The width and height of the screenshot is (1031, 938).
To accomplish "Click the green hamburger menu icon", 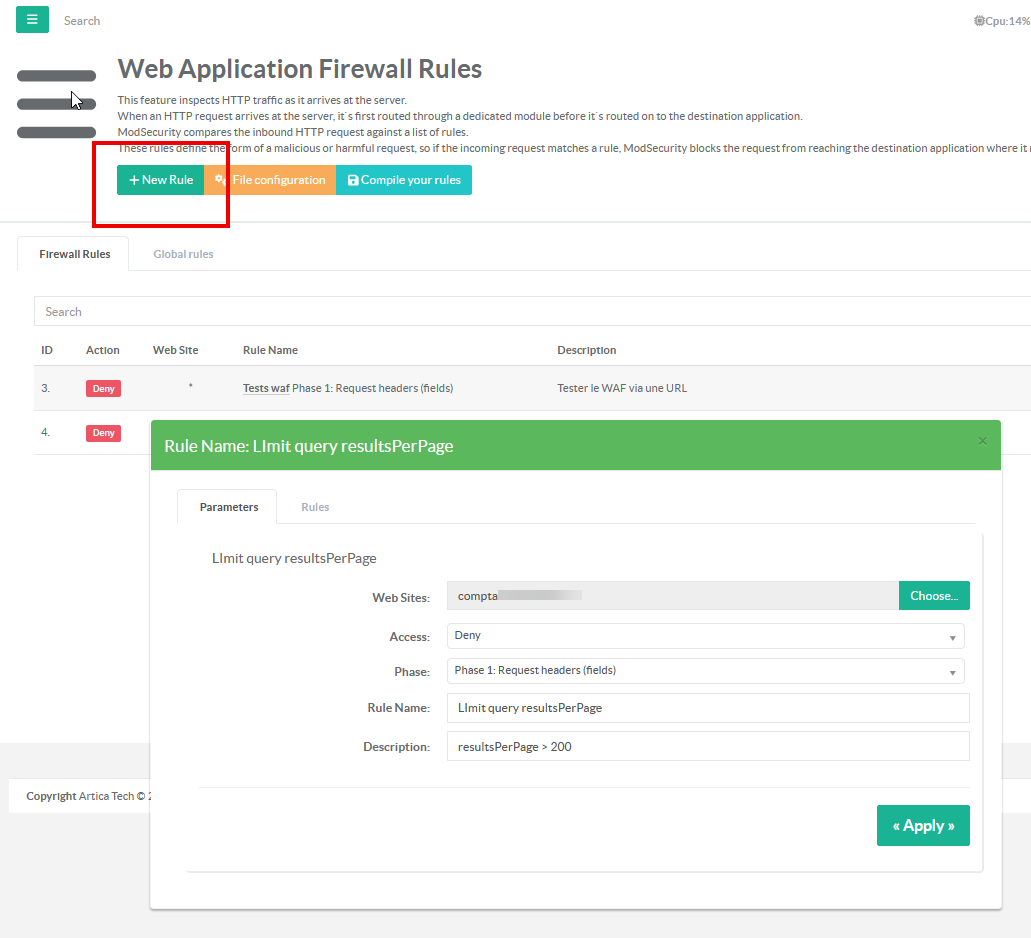I will [x=32, y=19].
